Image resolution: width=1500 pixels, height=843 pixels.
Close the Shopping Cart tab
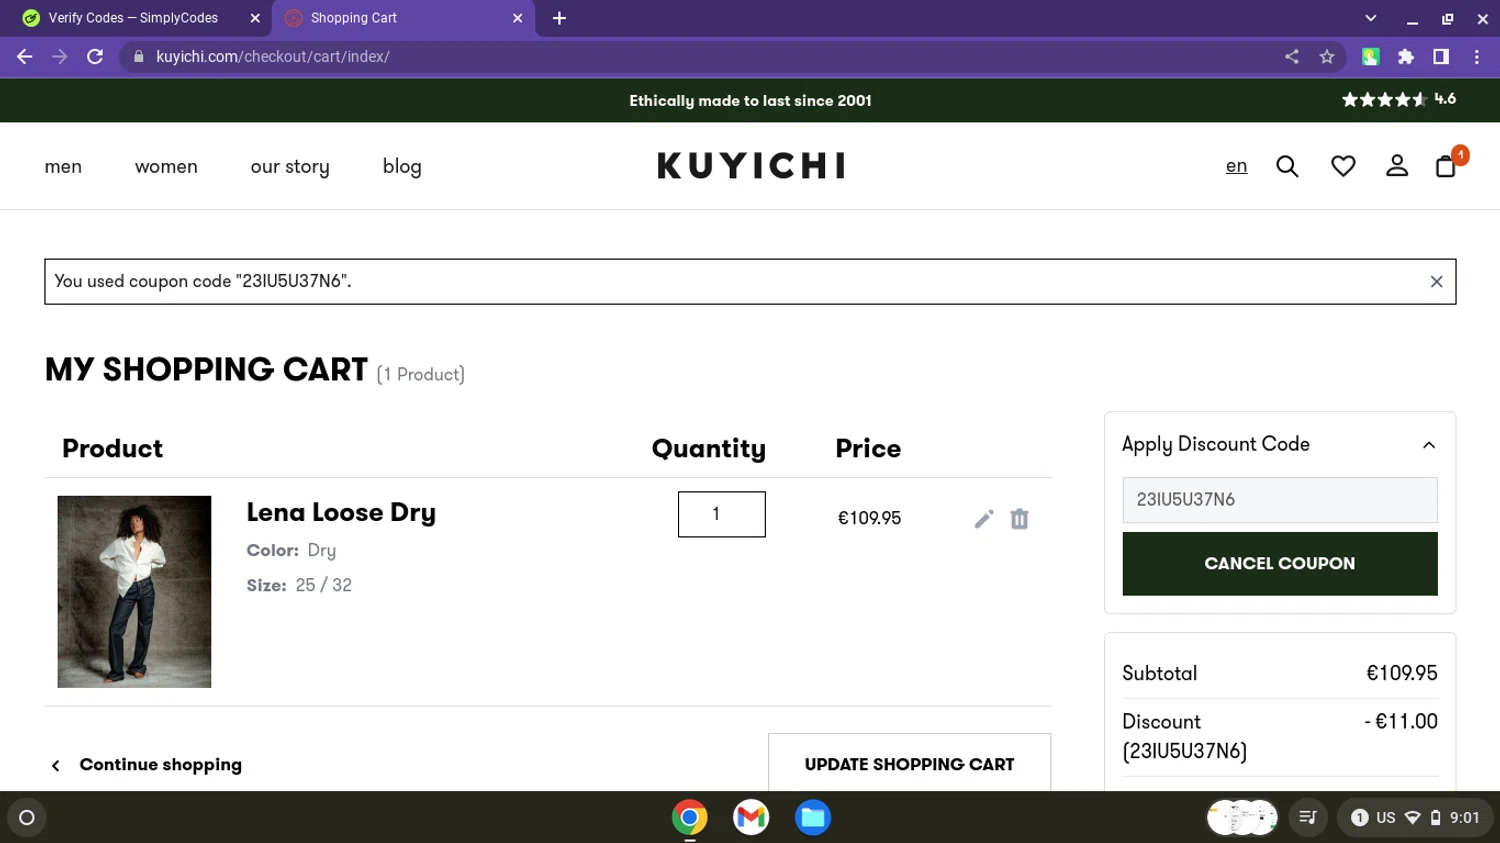click(x=517, y=18)
